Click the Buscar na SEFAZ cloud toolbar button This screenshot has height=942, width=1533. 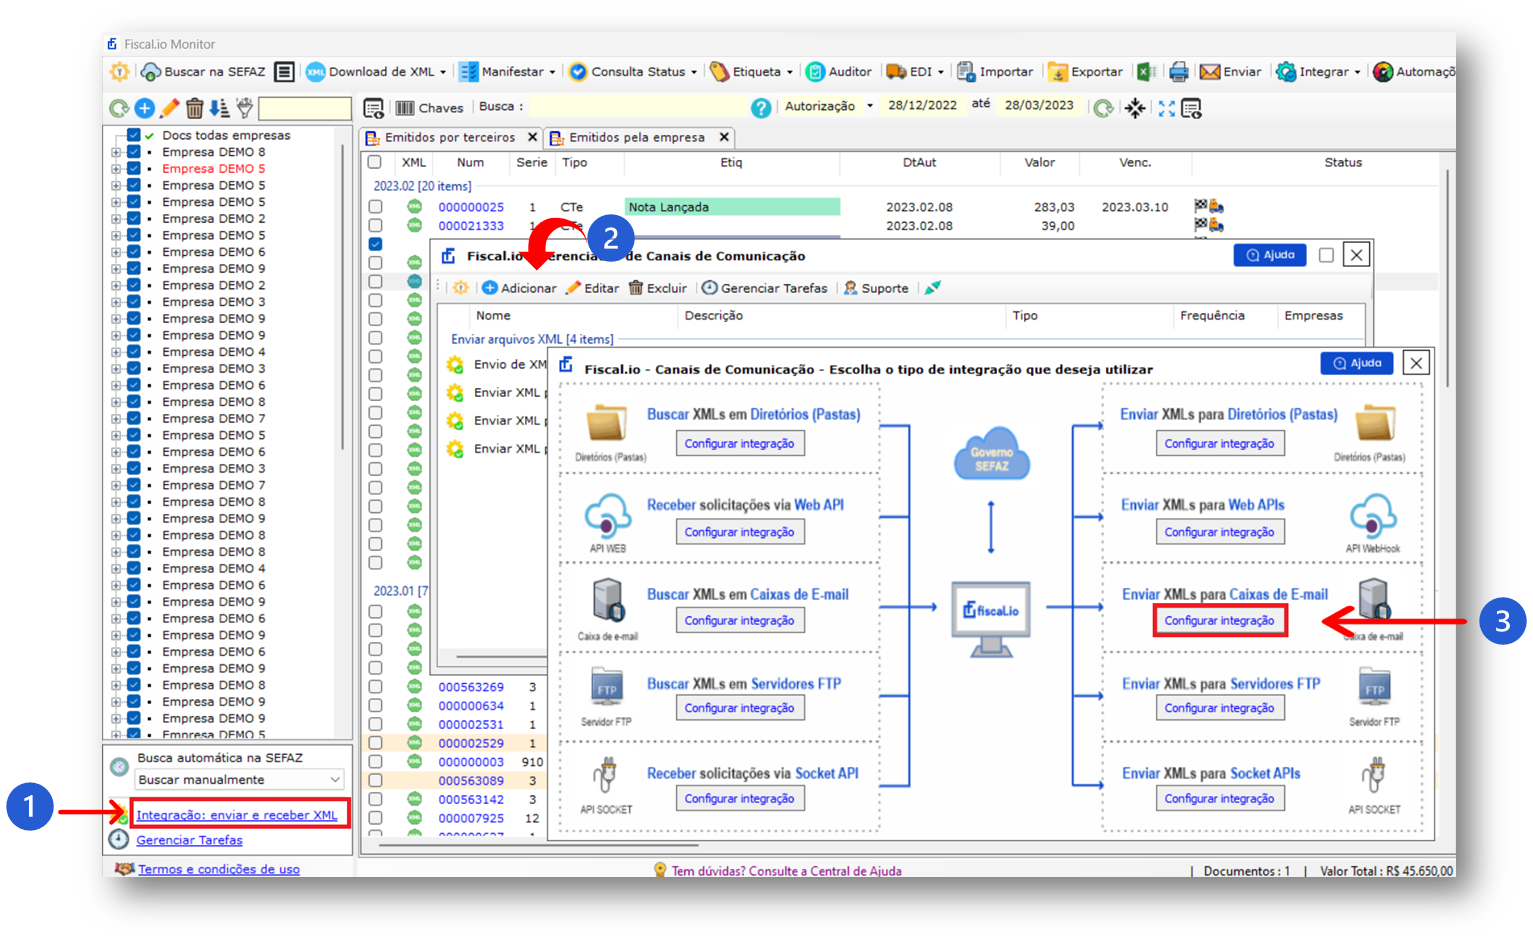tap(203, 72)
